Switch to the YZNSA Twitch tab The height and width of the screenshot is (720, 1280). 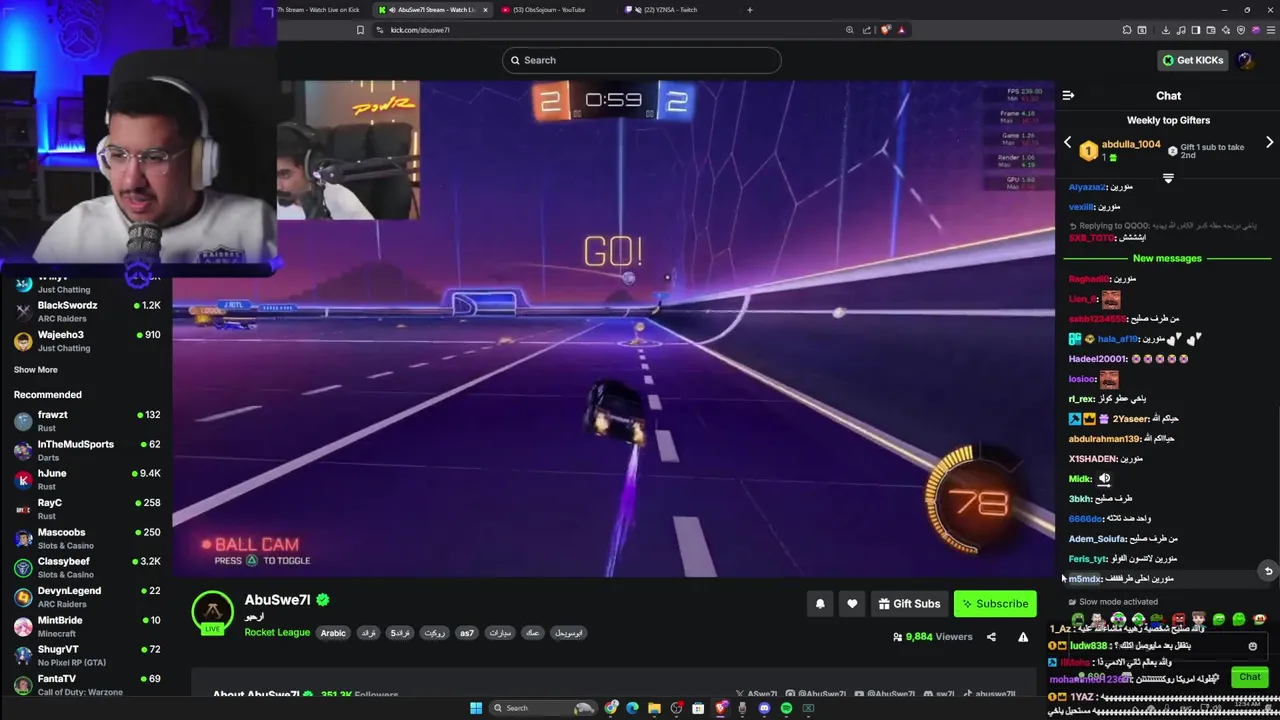point(668,10)
